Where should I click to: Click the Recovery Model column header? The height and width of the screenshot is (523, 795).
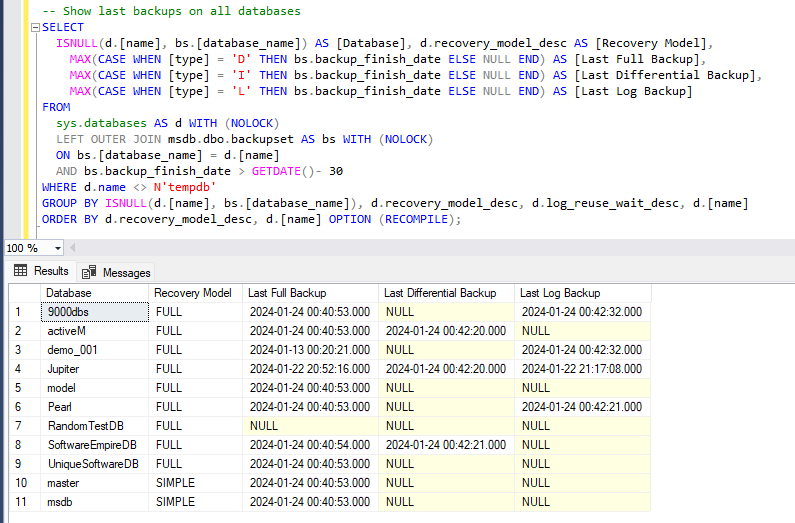click(192, 293)
